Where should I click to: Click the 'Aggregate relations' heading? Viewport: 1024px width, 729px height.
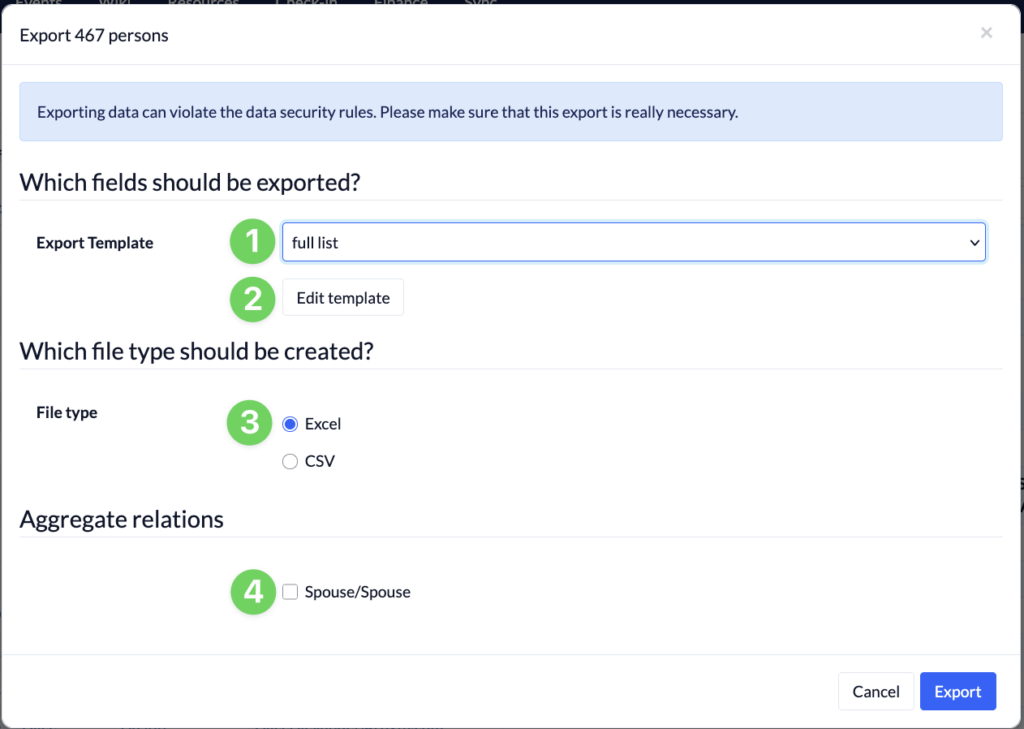tap(121, 519)
